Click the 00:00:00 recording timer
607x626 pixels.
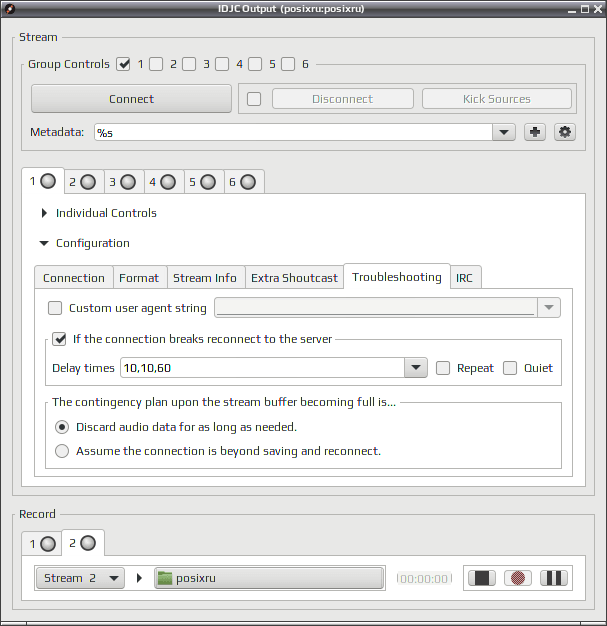[x=424, y=578]
